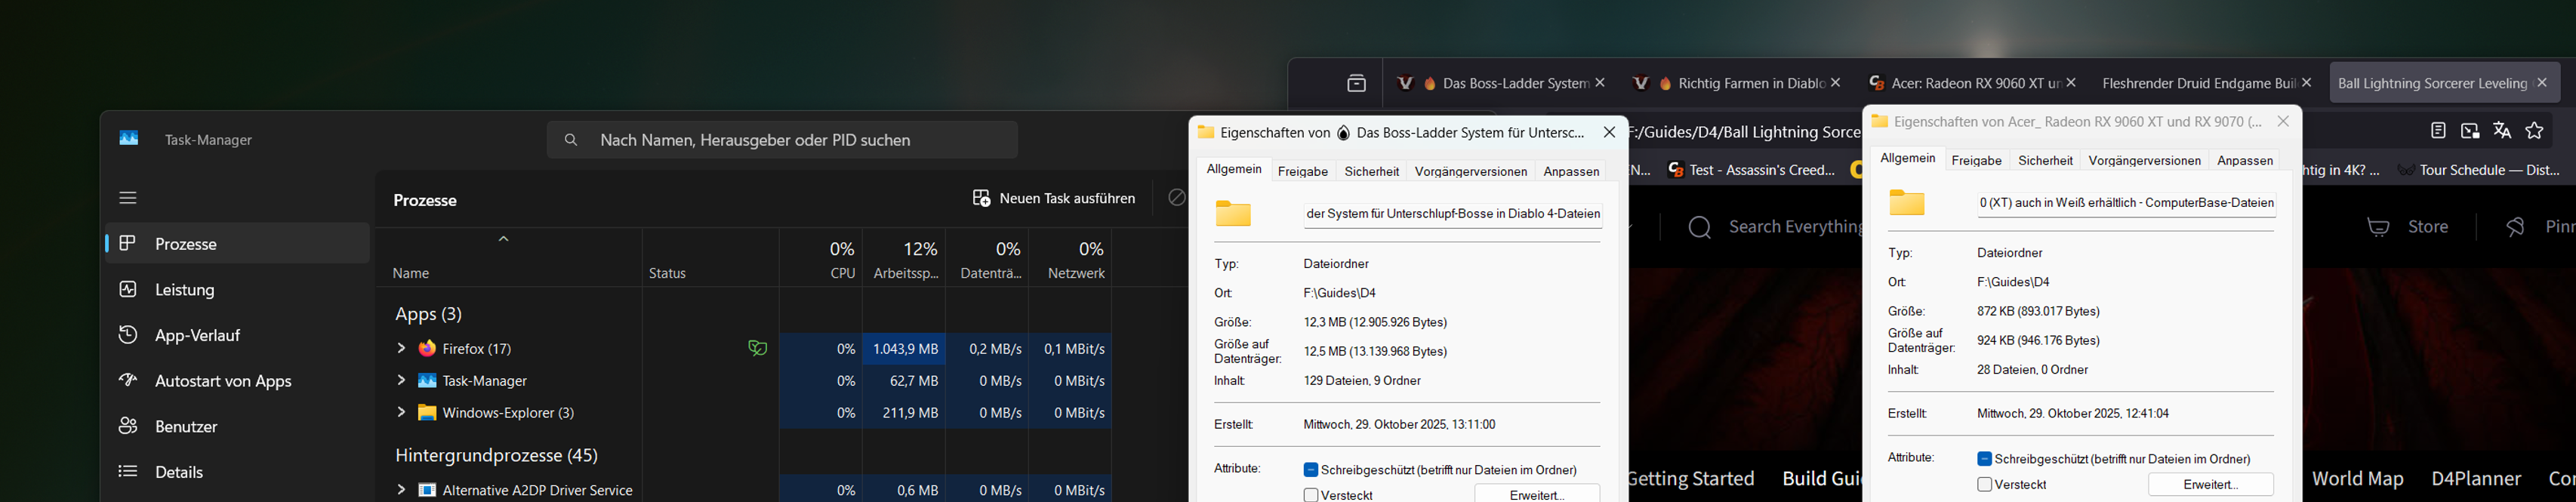Toggle Schreibgeschützt checkbox in Boss-Ladder properties
The image size is (2576, 502).
click(1310, 469)
